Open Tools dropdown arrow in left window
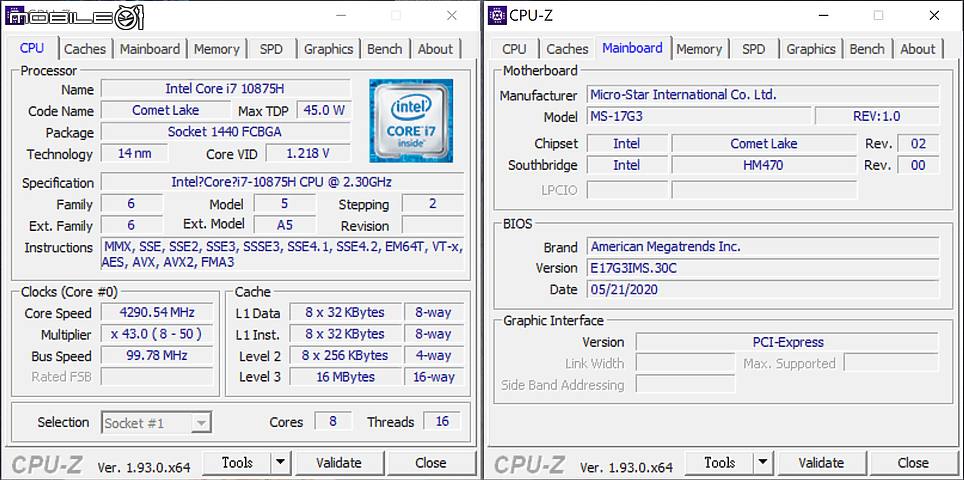The image size is (964, 480). [280, 462]
